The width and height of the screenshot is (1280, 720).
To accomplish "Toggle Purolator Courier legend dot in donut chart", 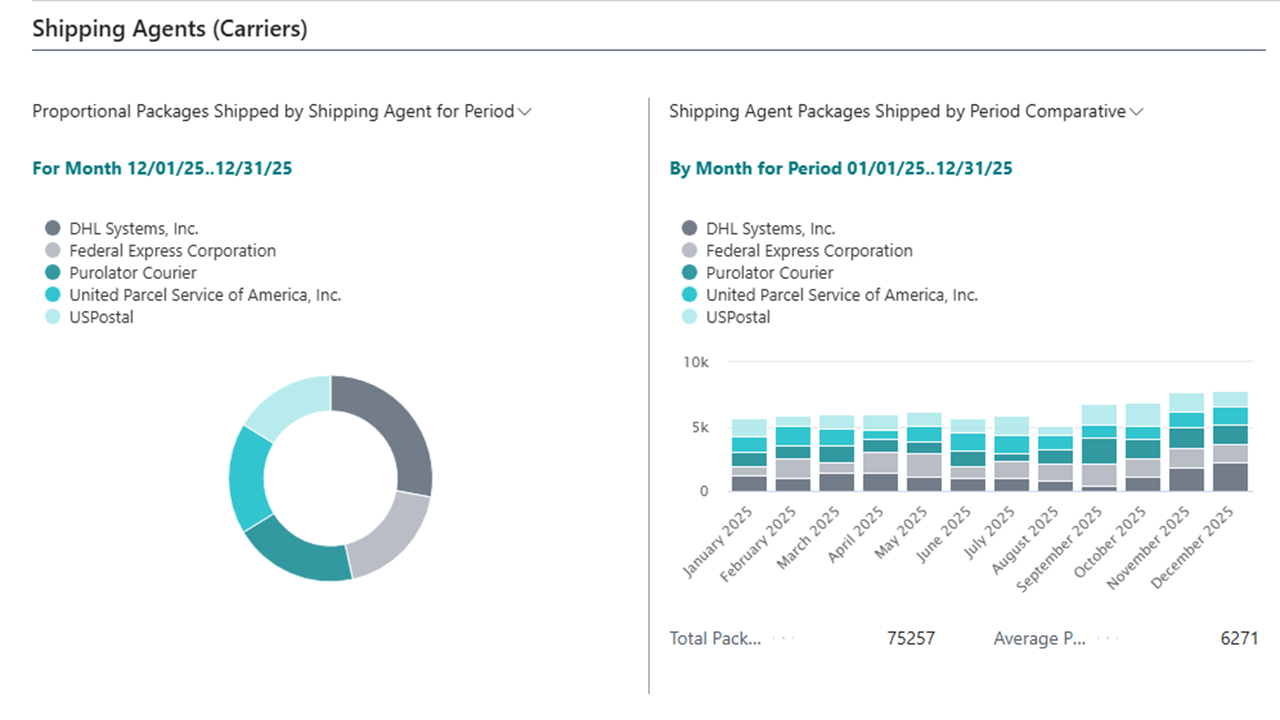I will click(53, 272).
